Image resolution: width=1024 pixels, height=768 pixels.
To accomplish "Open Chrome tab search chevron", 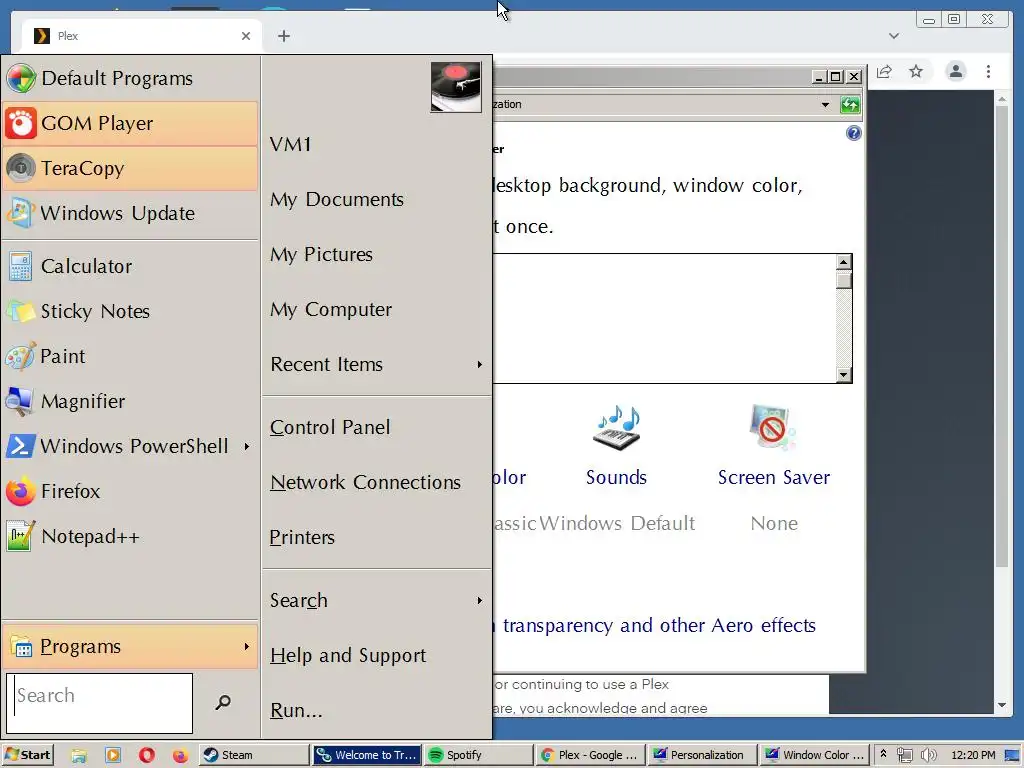I will [x=894, y=36].
